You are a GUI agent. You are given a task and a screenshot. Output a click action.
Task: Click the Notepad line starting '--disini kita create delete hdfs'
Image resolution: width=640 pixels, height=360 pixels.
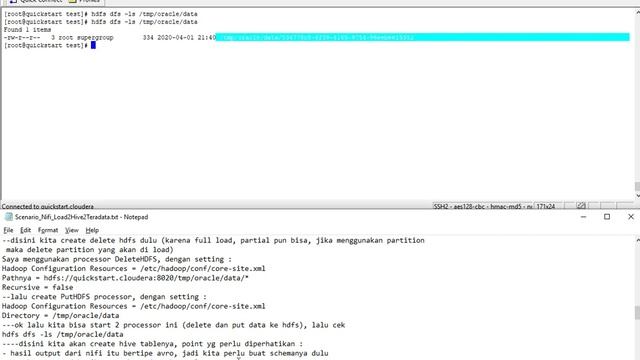click(213, 240)
